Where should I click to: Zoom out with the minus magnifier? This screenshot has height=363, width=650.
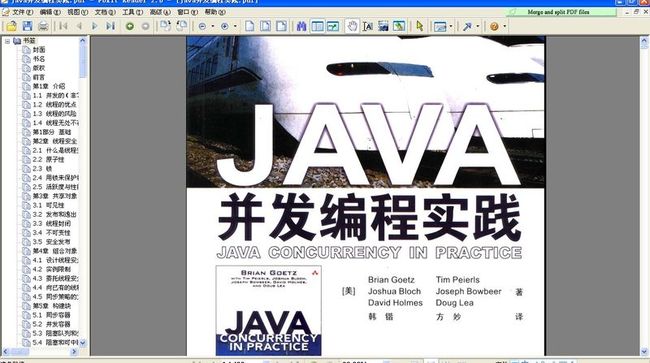point(202,26)
